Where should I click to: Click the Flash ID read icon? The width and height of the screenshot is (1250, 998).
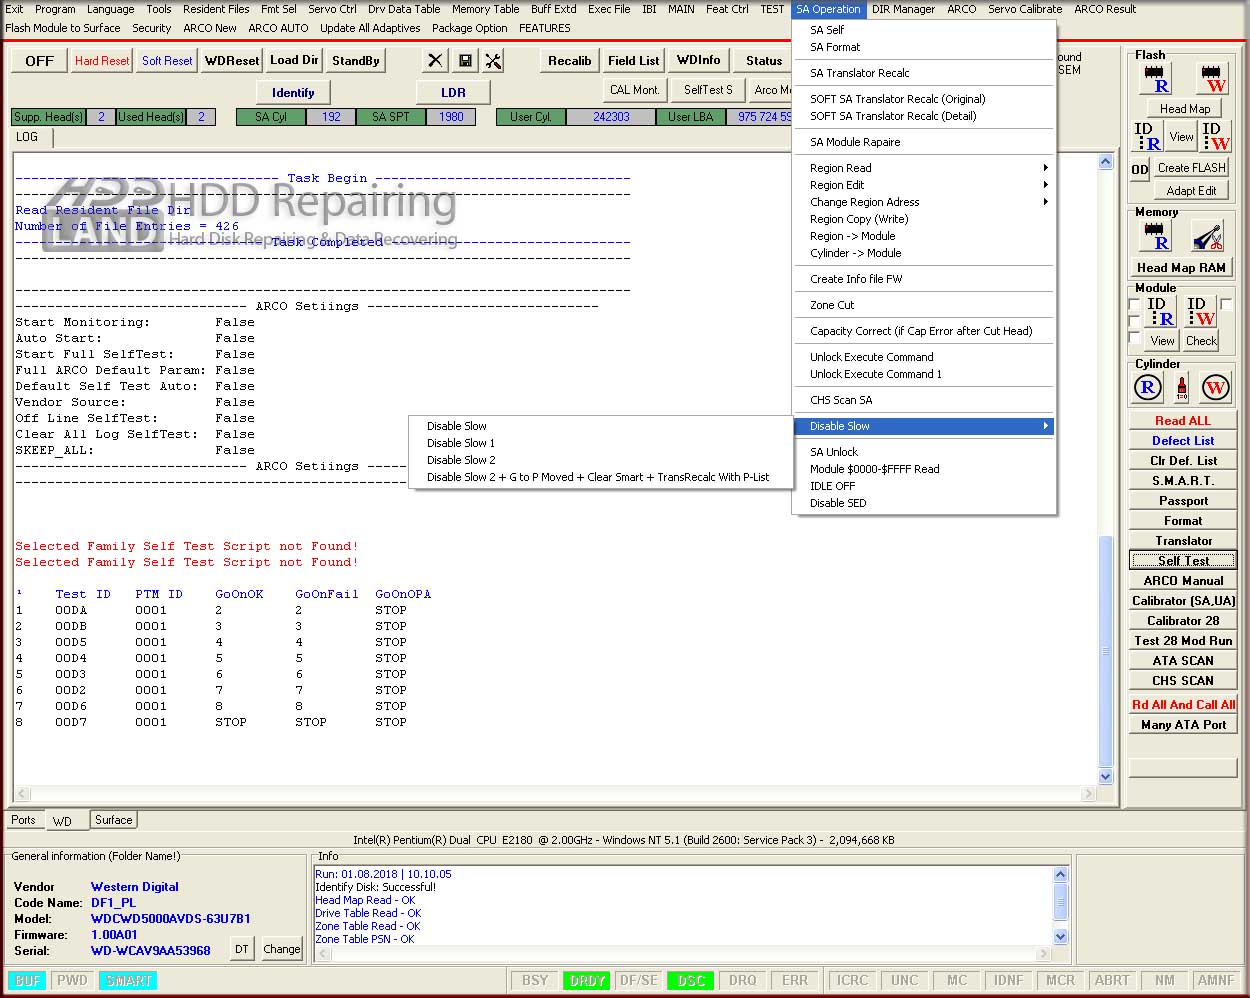(1147, 137)
